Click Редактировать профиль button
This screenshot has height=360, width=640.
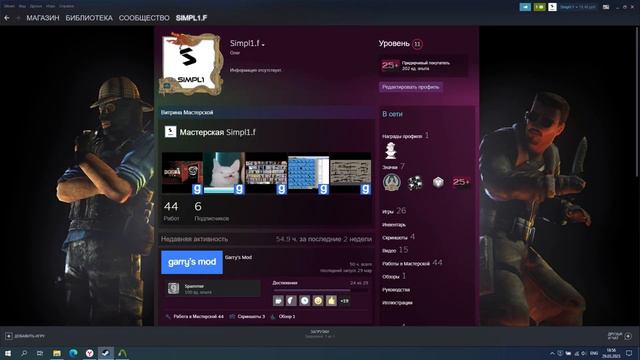click(411, 87)
